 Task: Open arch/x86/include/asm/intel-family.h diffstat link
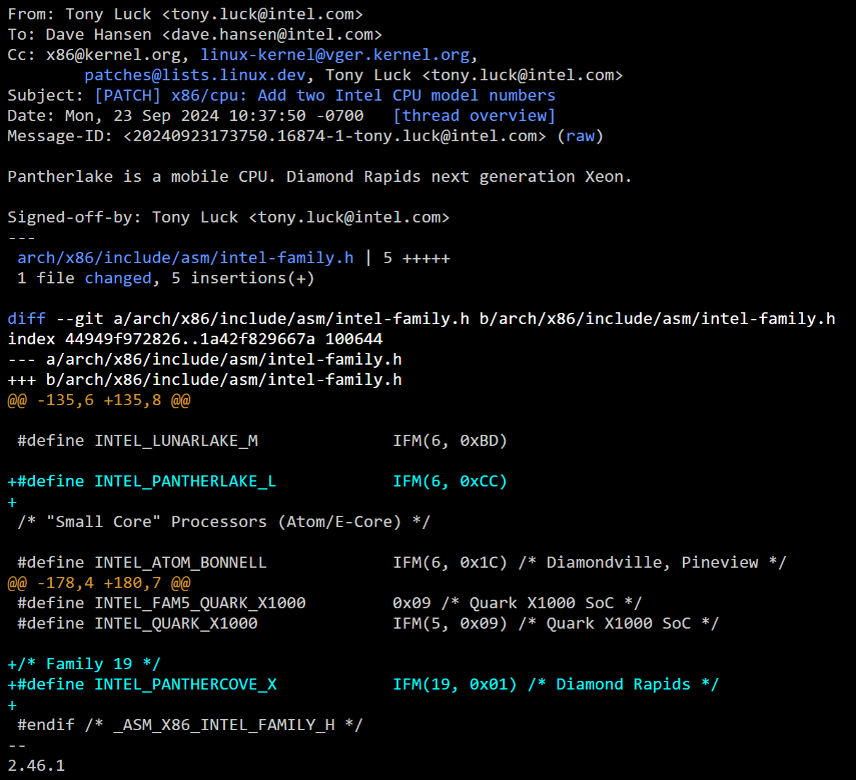186,258
